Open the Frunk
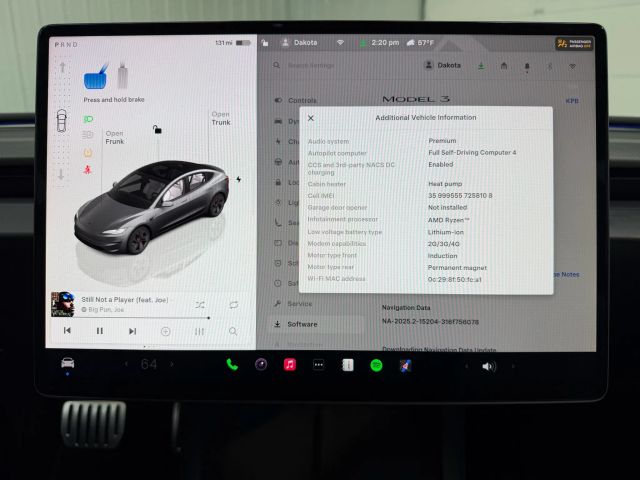640x480 pixels. (114, 138)
